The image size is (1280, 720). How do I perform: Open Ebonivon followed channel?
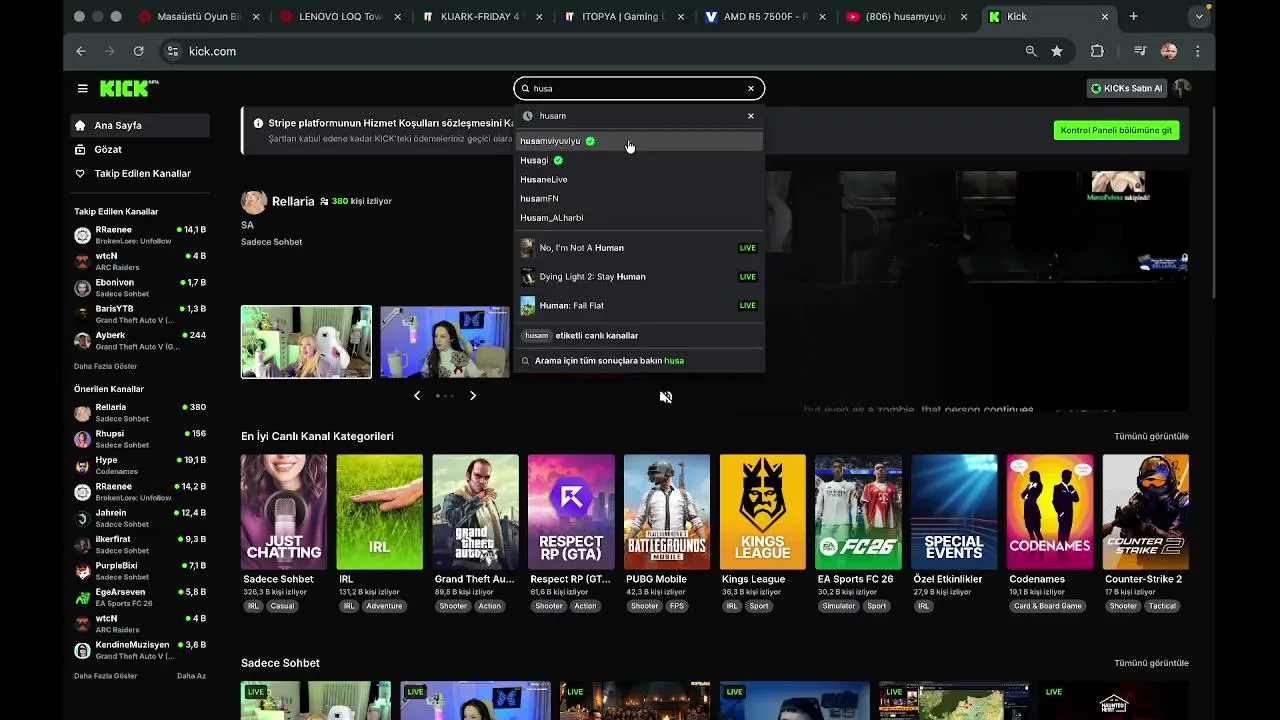(x=140, y=288)
